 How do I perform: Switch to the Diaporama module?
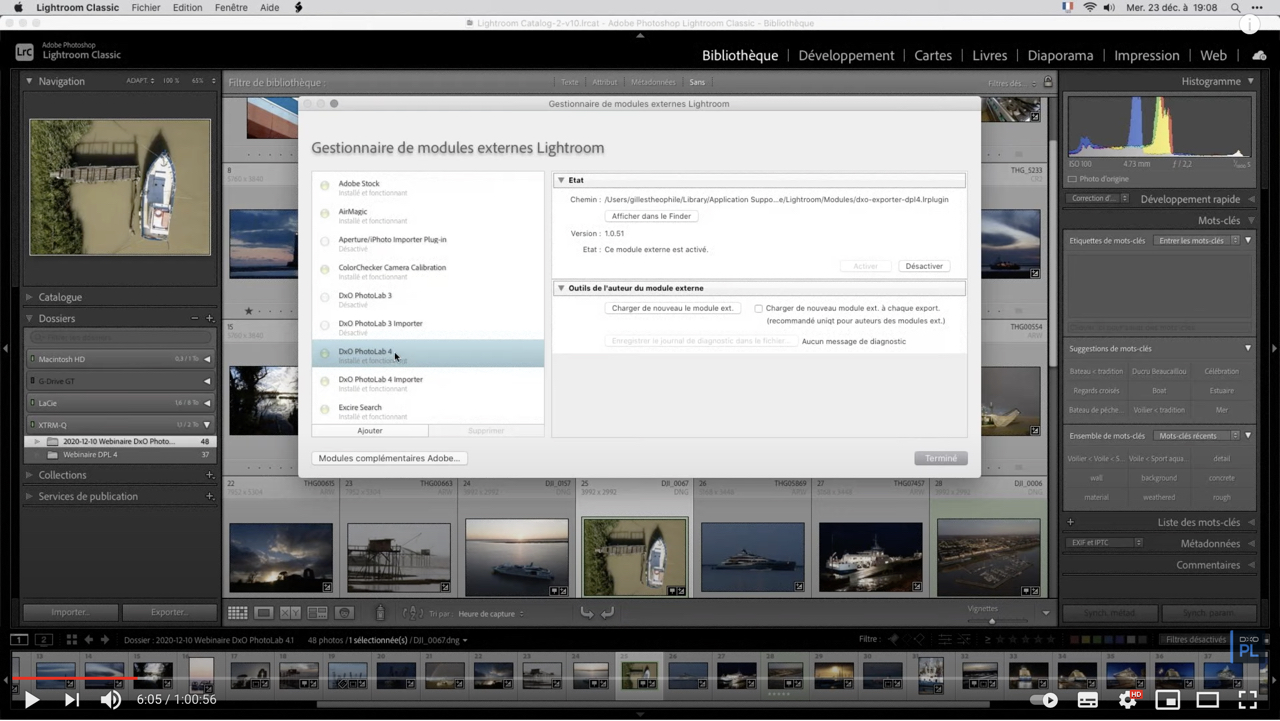[1060, 56]
